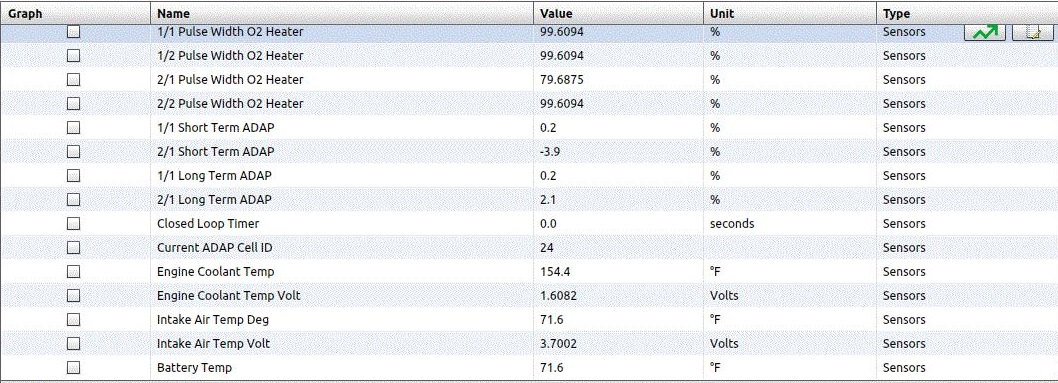Click the edit note icon in first row
This screenshot has width=1058, height=383.
1033,32
